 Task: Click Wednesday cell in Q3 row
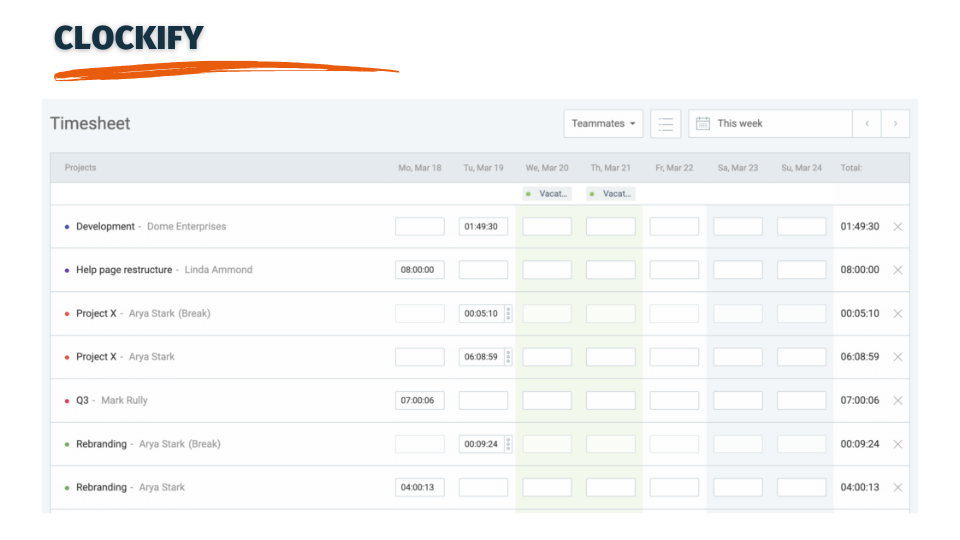coord(547,400)
